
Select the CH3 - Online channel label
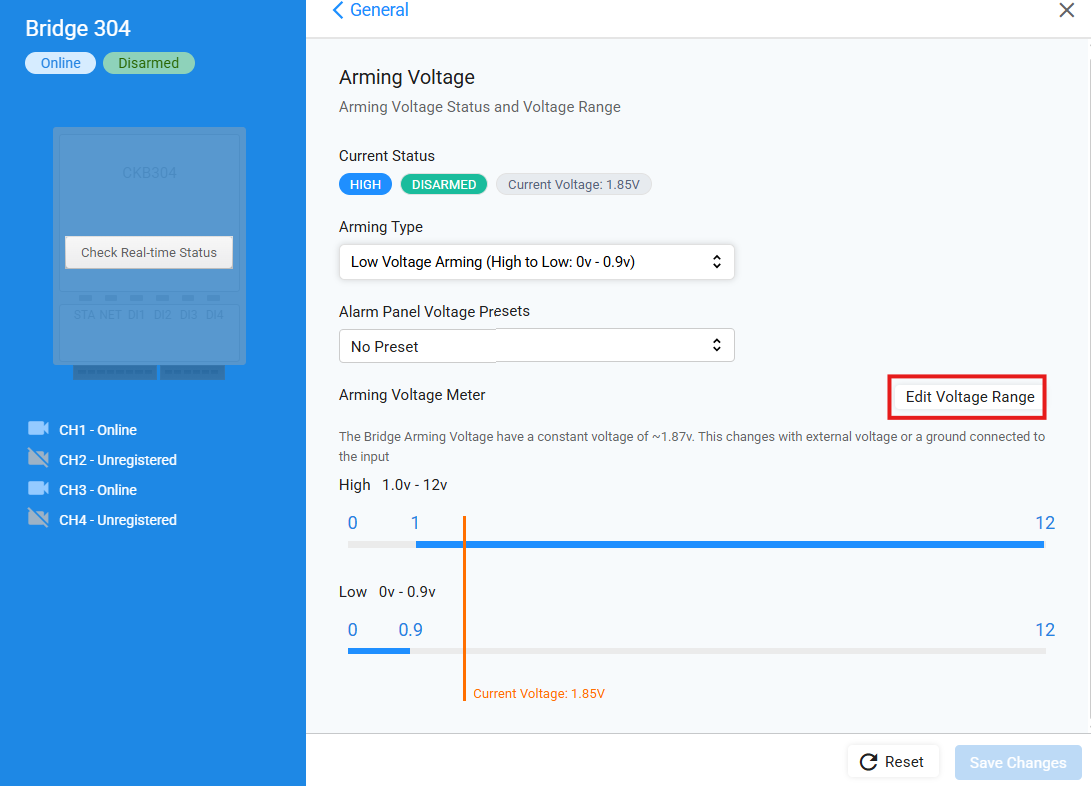98,490
